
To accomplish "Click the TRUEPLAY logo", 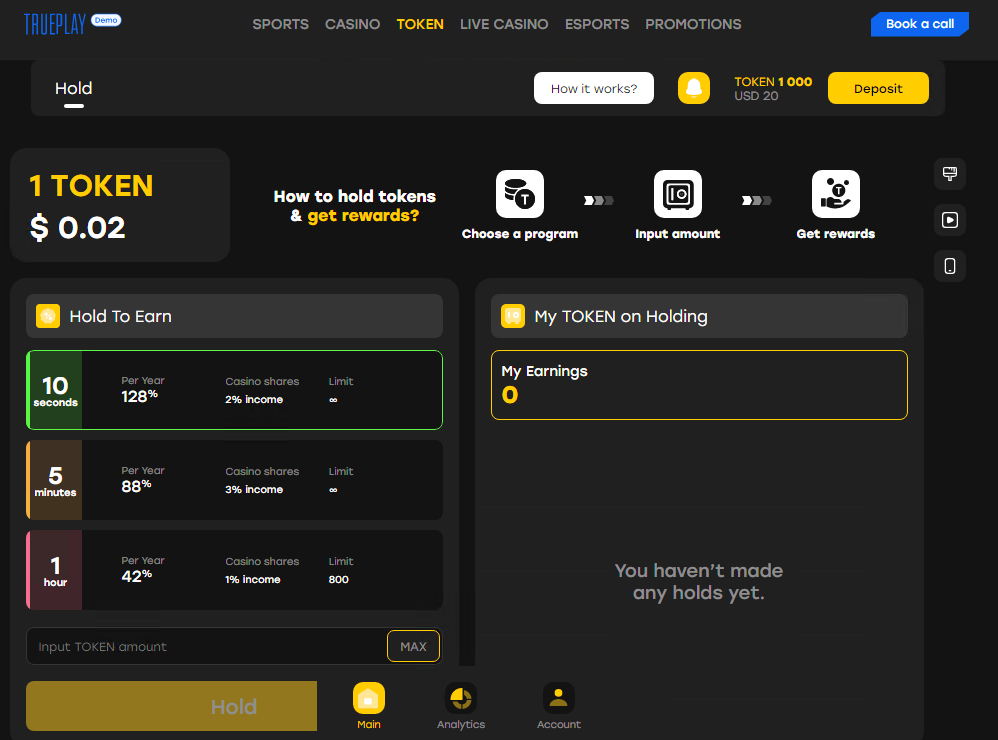I will [55, 24].
